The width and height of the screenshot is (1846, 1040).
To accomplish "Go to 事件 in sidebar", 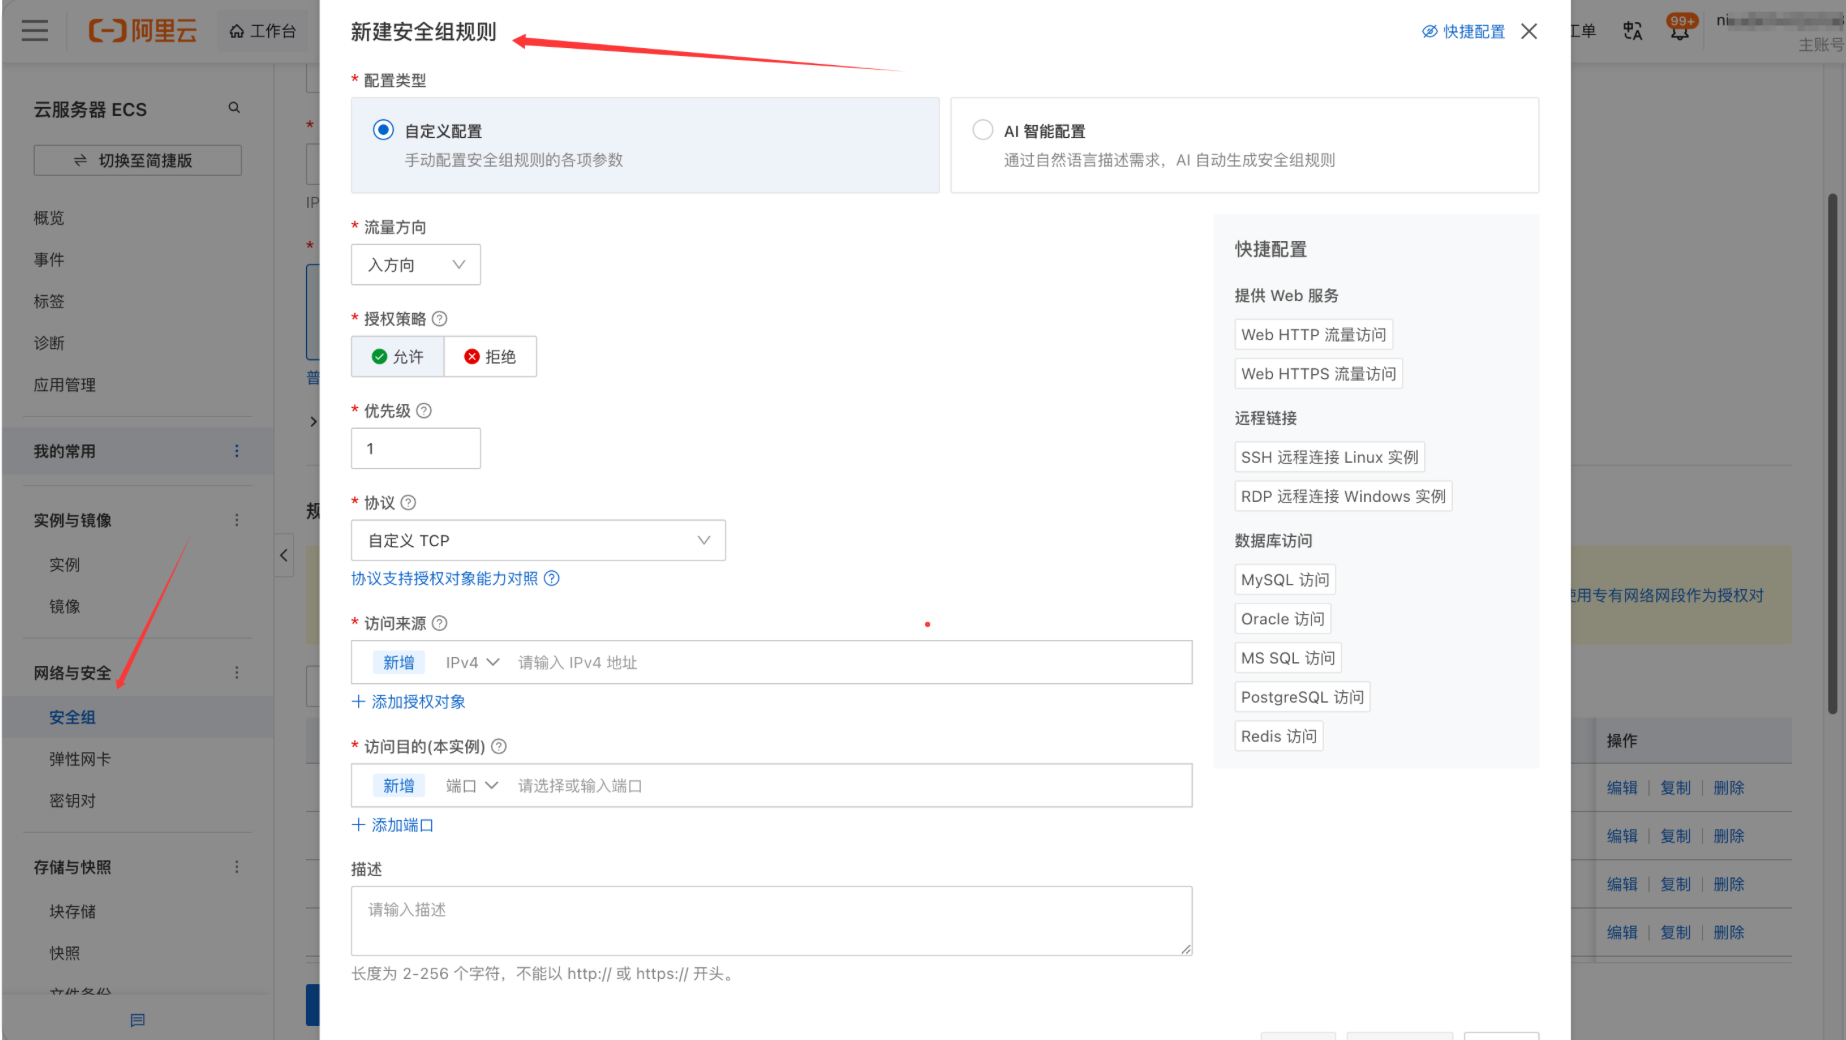I will pyautogui.click(x=49, y=260).
